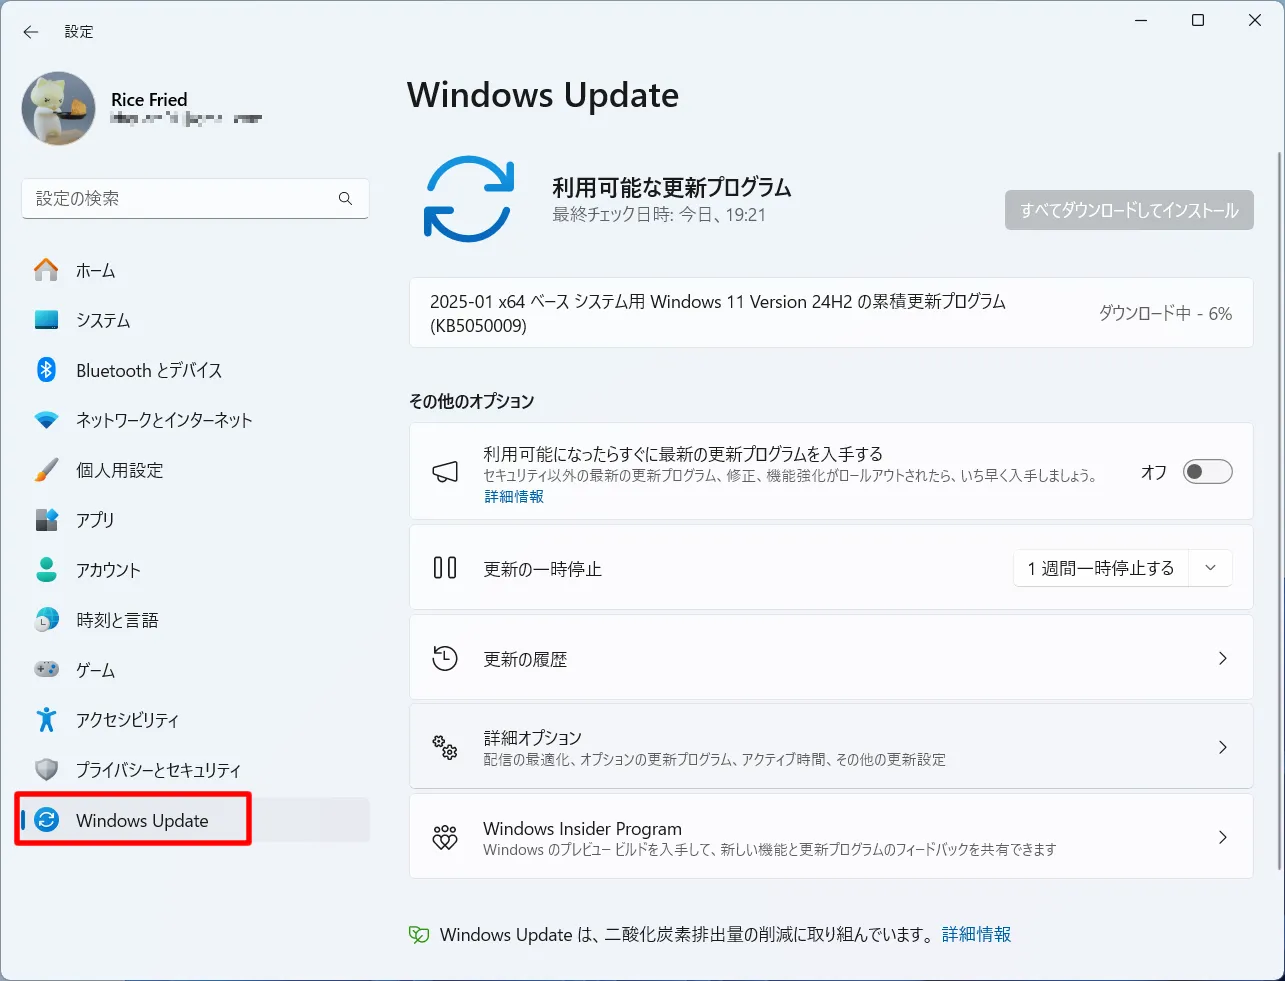
Task: Click the ホーム house icon
Action: click(x=46, y=270)
